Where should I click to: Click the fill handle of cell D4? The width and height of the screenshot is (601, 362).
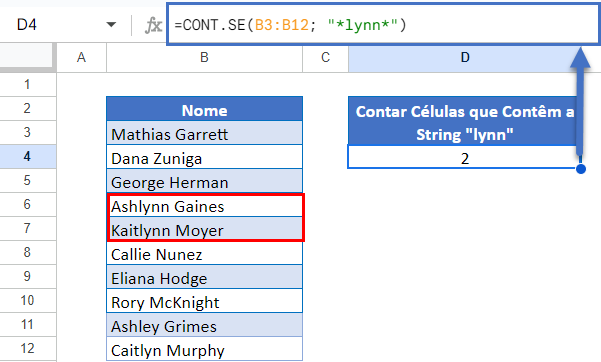[581, 168]
